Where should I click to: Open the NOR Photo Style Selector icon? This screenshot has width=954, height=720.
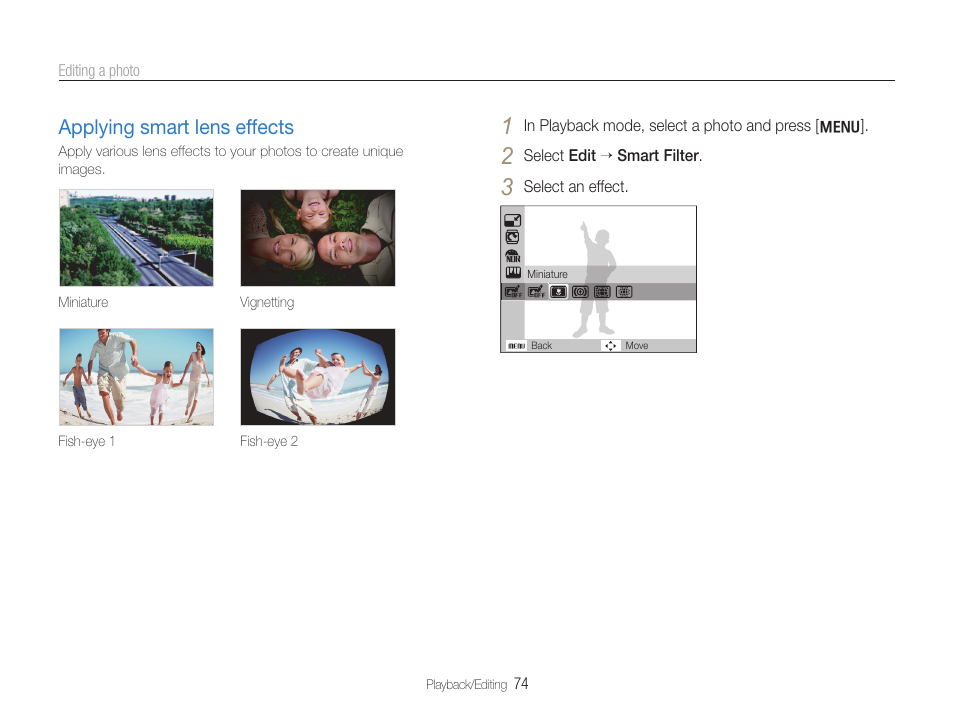(x=513, y=256)
